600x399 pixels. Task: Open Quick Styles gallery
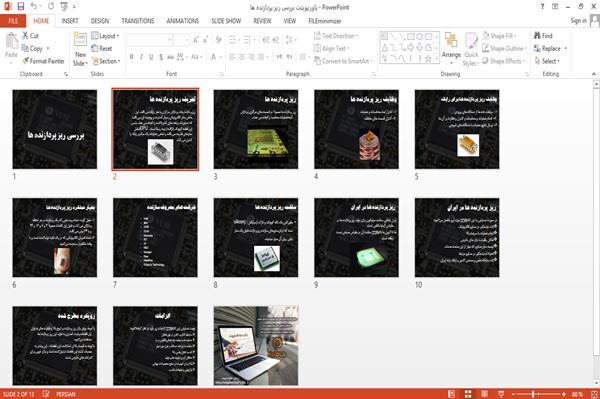pos(471,49)
